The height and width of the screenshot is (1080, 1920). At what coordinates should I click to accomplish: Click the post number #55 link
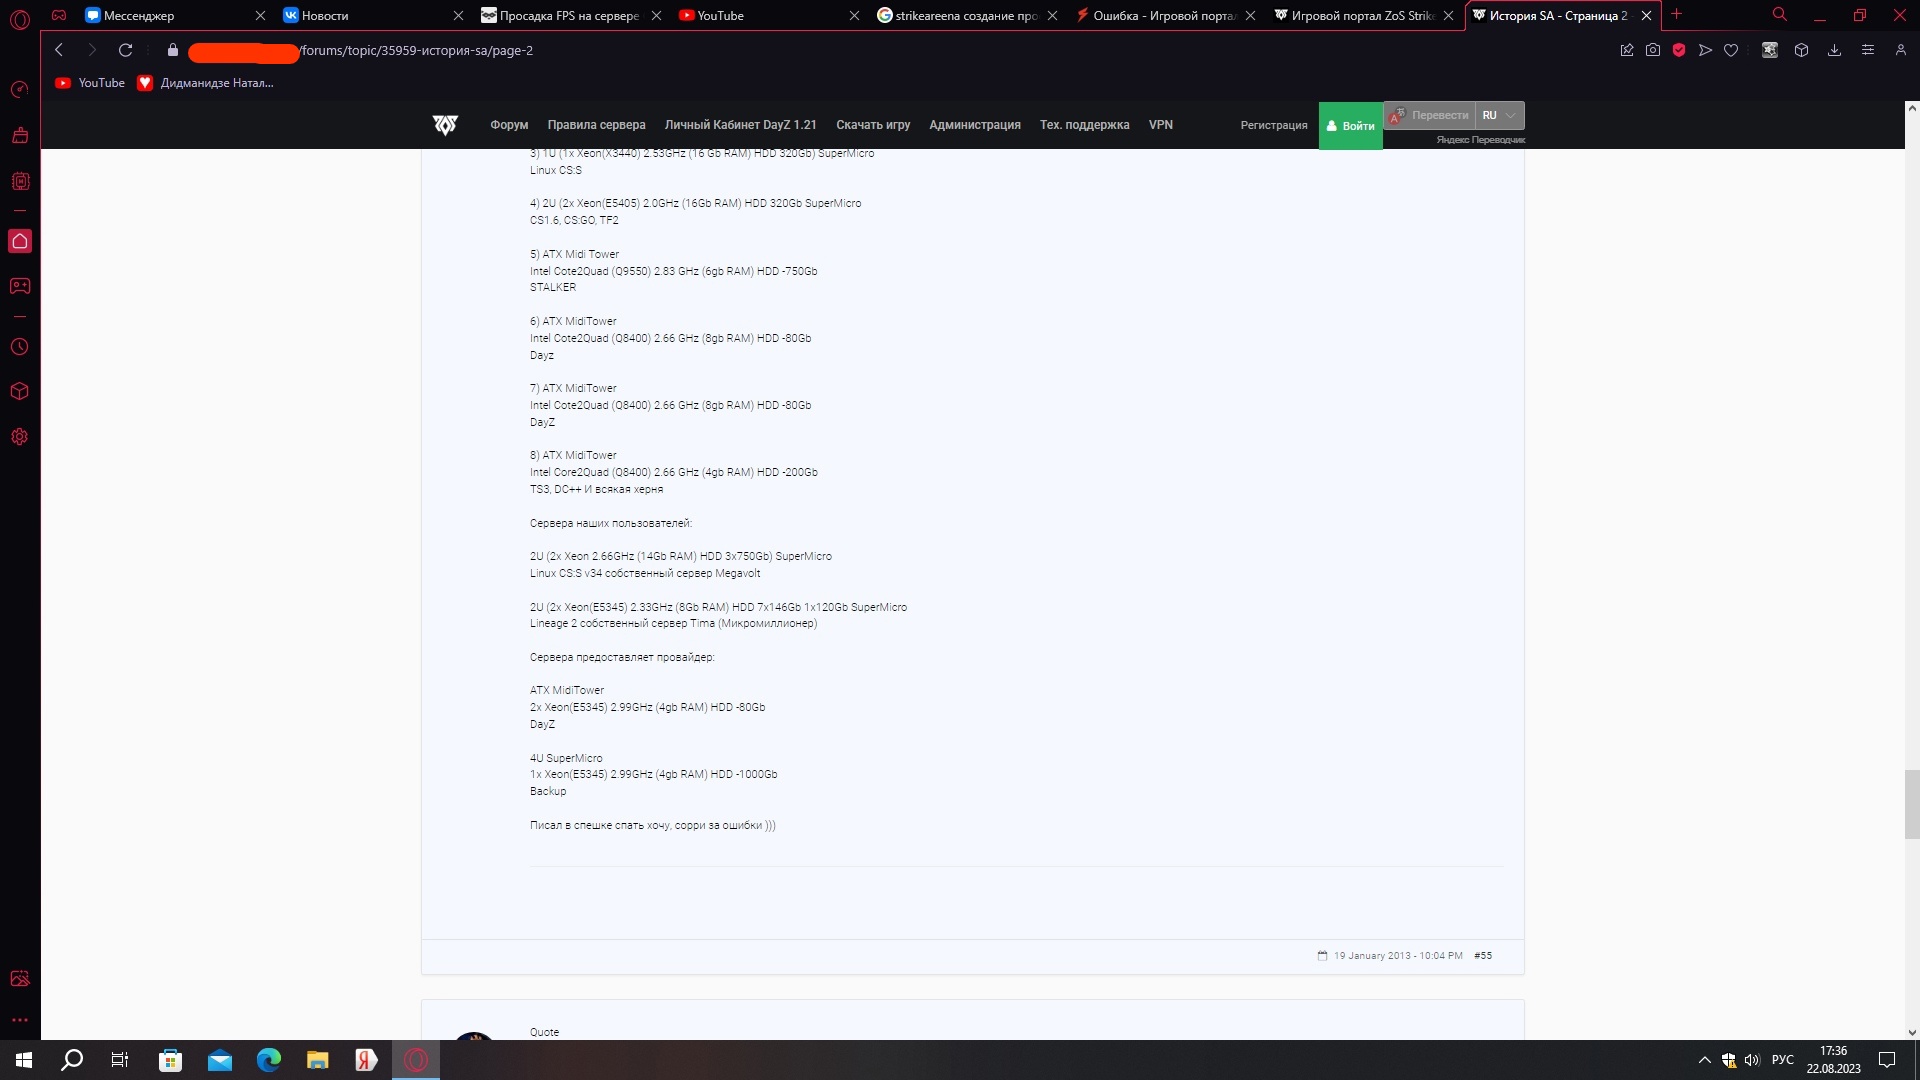pos(1483,956)
